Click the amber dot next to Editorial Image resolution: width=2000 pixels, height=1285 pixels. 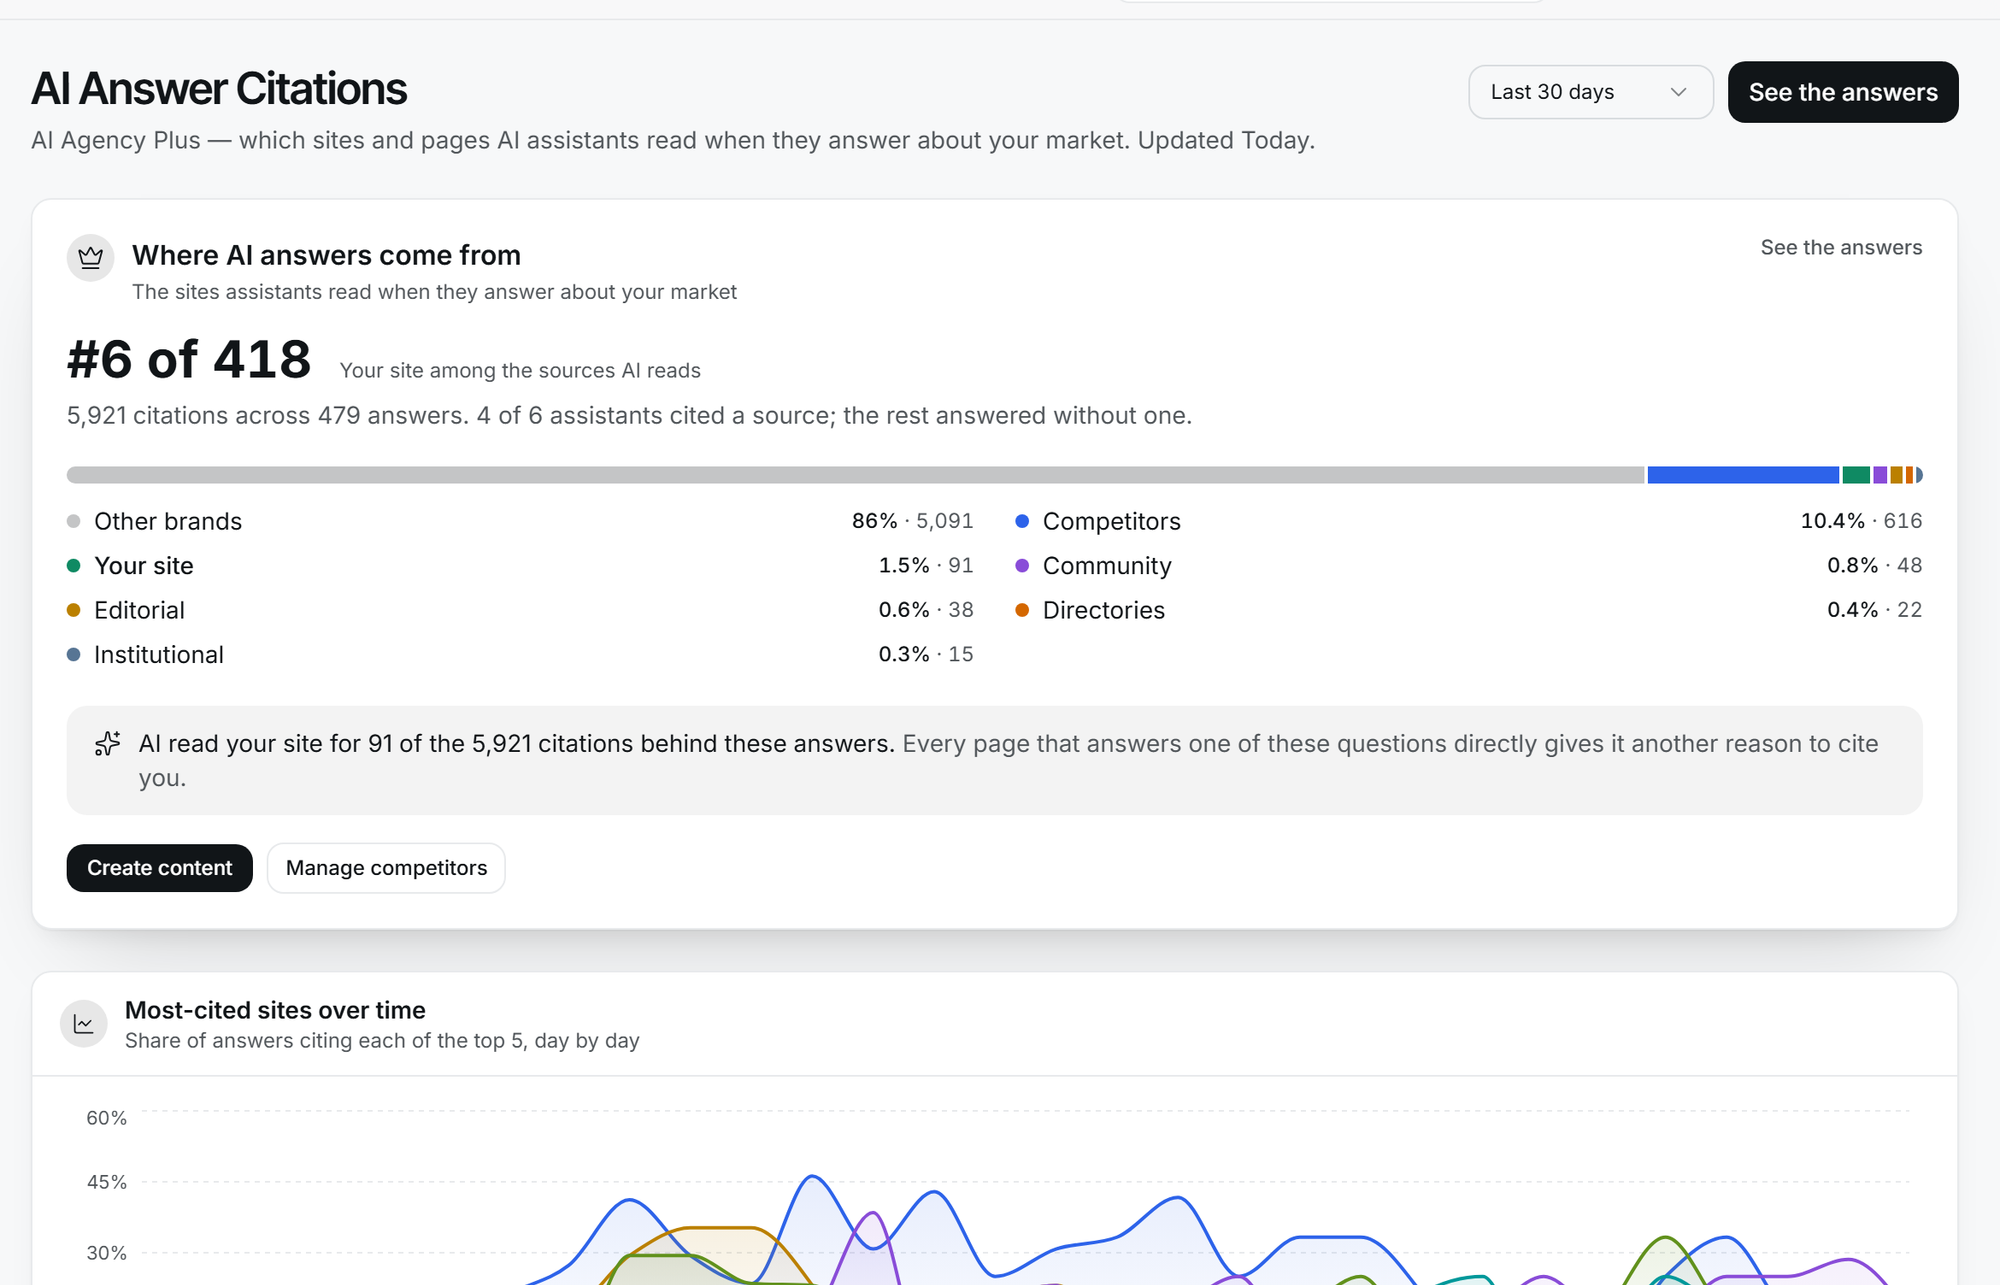pyautogui.click(x=73, y=610)
